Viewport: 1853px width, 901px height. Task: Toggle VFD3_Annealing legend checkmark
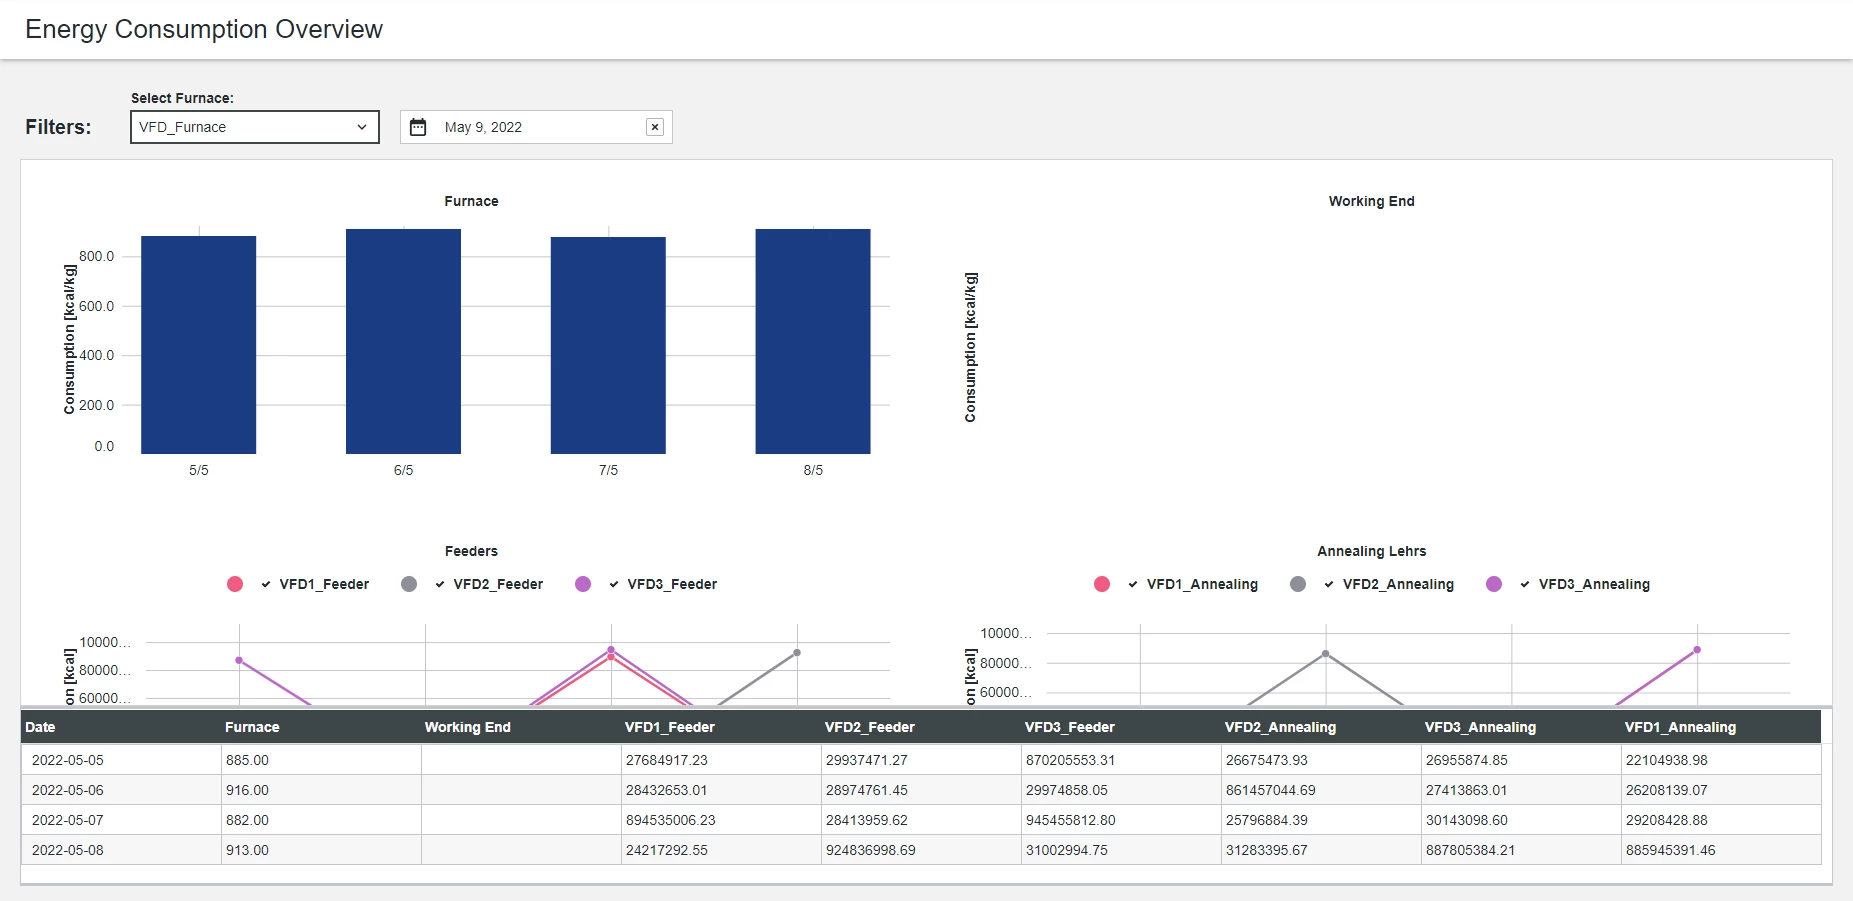tap(1525, 584)
